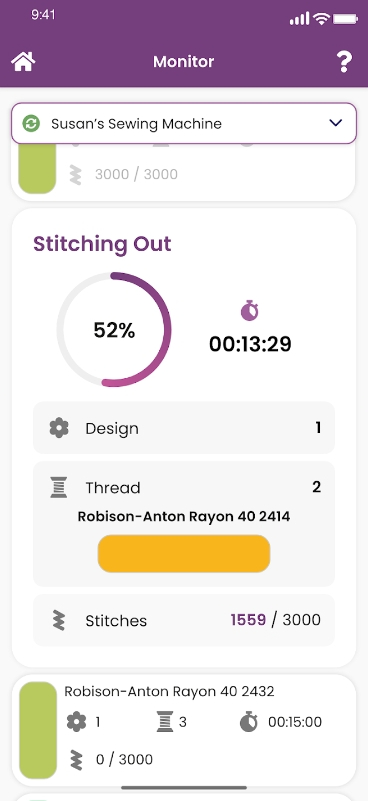
Task: Open the Robison-Anton Rayon 40 2432 card
Action: pos(183,731)
